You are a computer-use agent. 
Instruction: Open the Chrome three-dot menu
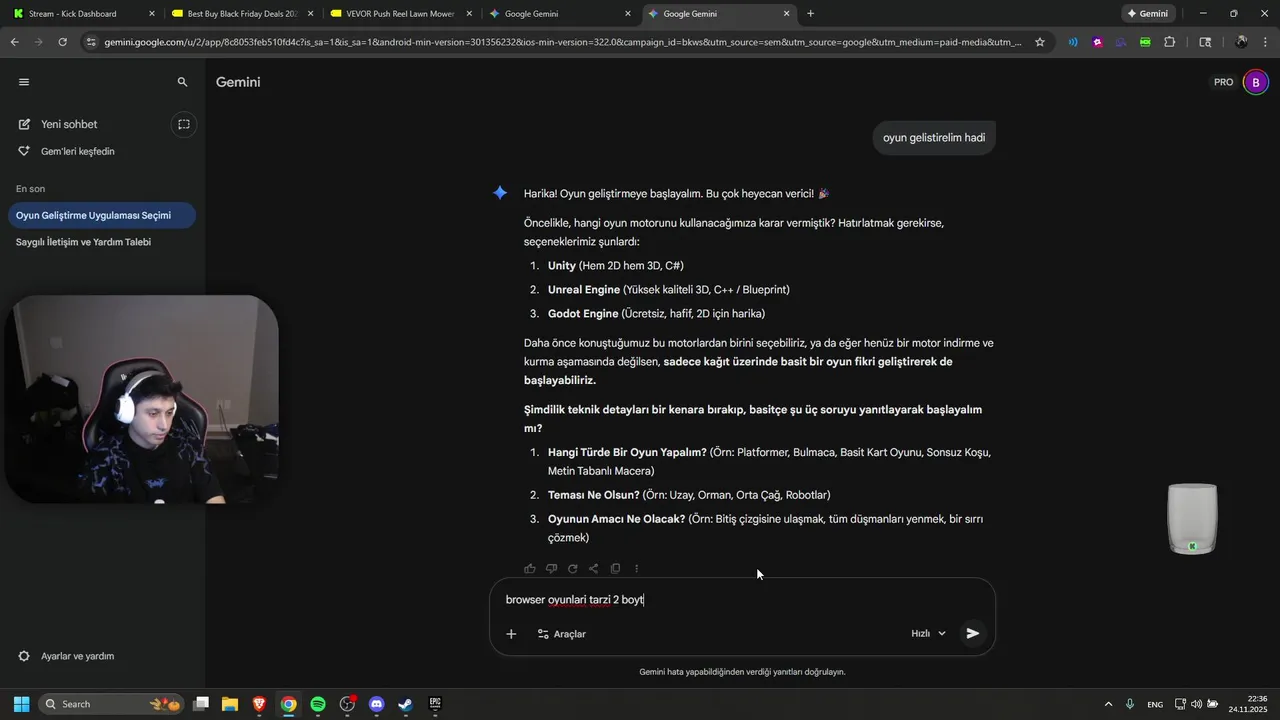tap(1265, 42)
